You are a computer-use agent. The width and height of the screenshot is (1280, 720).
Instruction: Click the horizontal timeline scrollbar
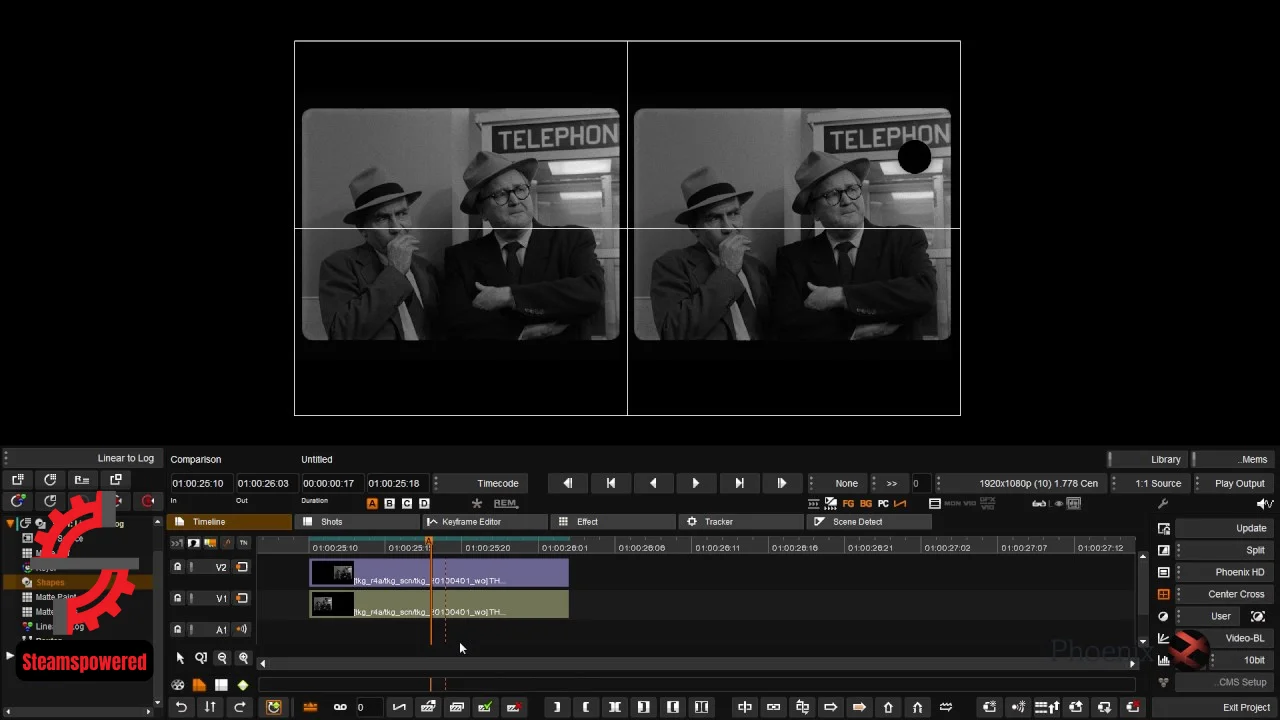[x=697, y=663]
